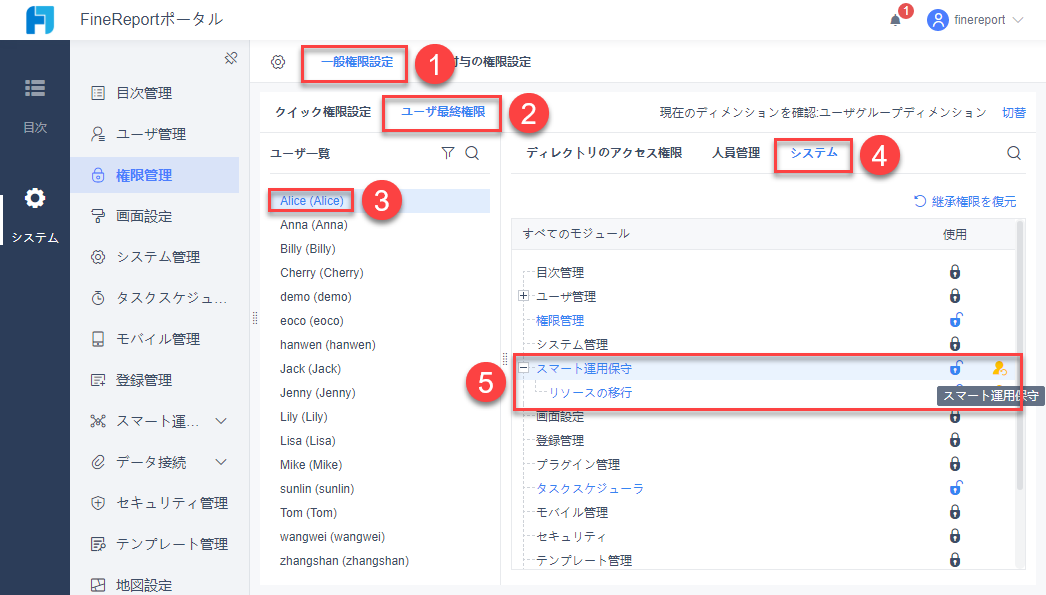The image size is (1046, 595).
Task: Filter the user list with funnel icon
Action: [x=448, y=153]
